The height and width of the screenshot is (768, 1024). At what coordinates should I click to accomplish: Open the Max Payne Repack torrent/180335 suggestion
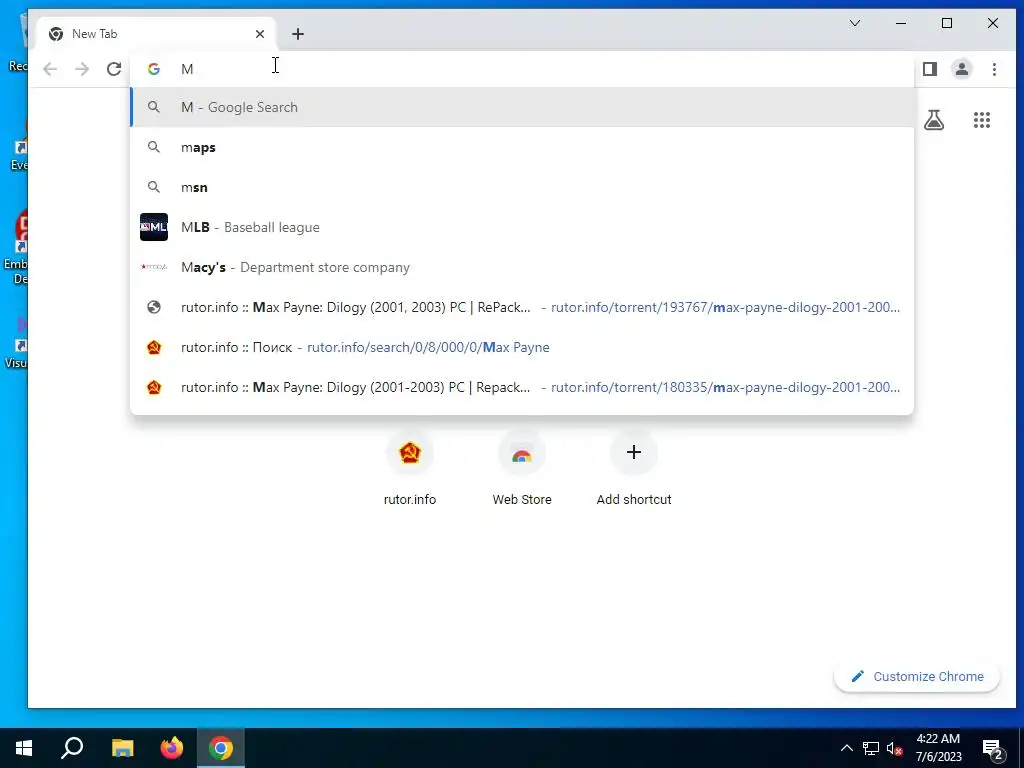click(x=522, y=387)
